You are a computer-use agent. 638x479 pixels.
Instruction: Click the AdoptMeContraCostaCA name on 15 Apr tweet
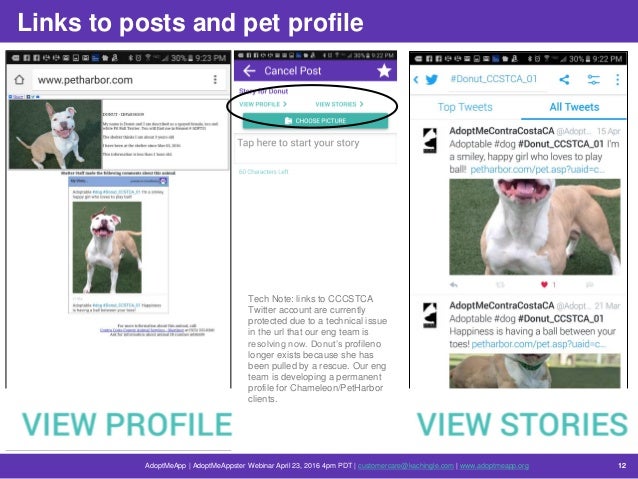501,131
